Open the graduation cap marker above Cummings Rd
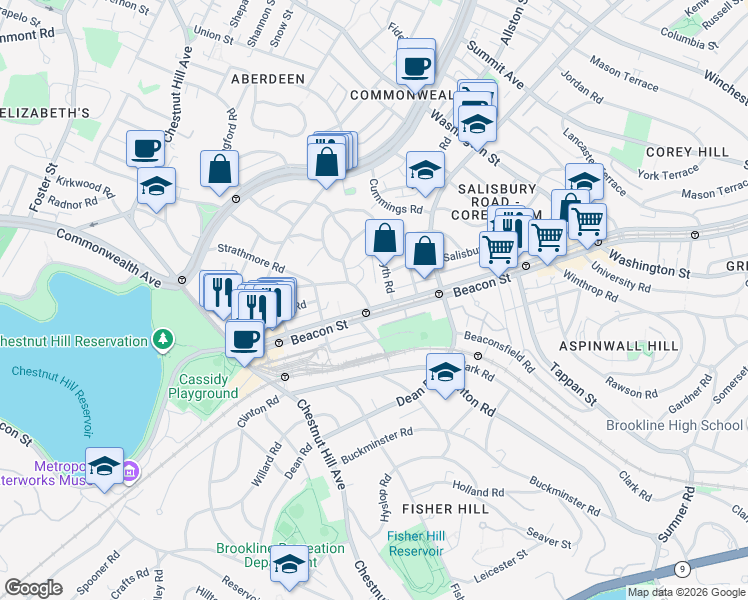The width and height of the screenshot is (748, 600). [x=425, y=170]
